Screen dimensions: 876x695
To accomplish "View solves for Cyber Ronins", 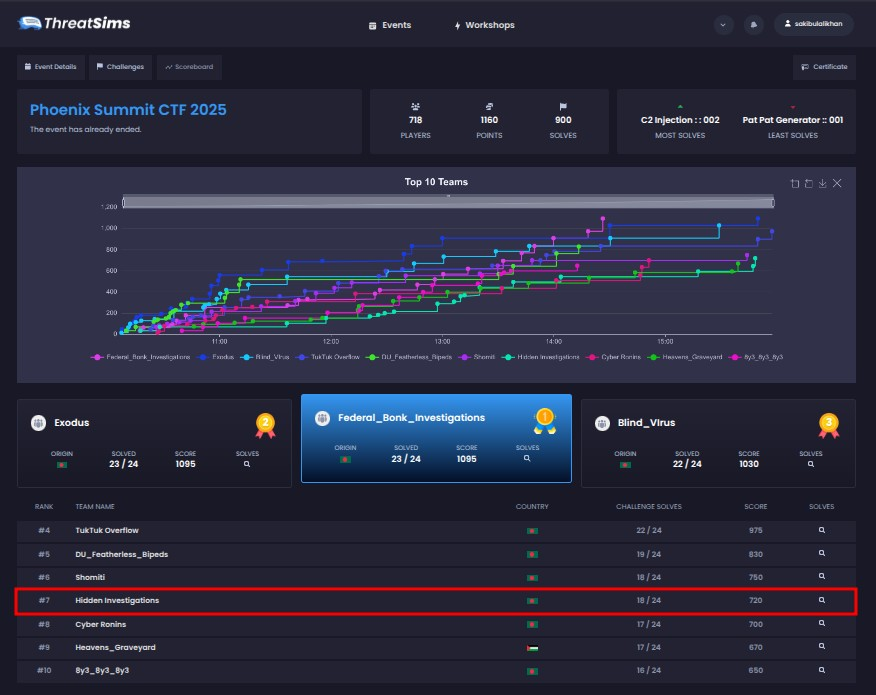I will pyautogui.click(x=822, y=623).
